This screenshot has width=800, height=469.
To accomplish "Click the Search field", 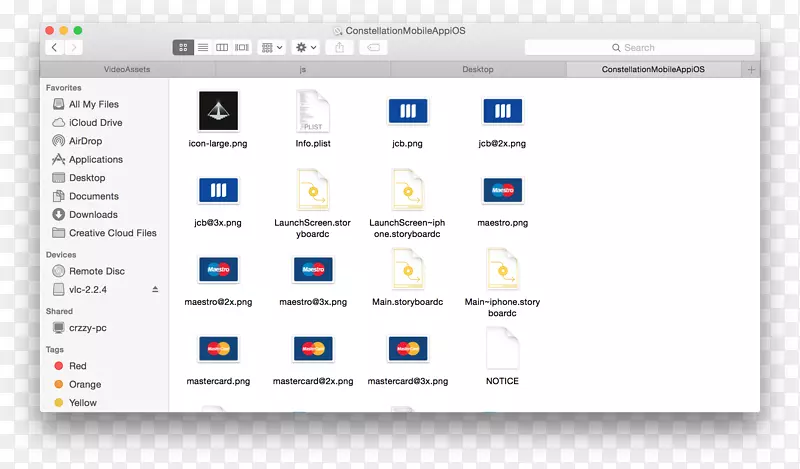I will [x=639, y=47].
